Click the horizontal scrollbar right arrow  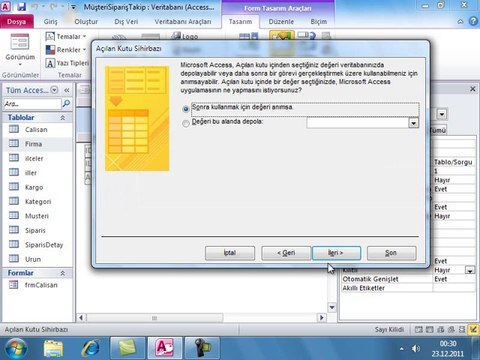[322, 318]
